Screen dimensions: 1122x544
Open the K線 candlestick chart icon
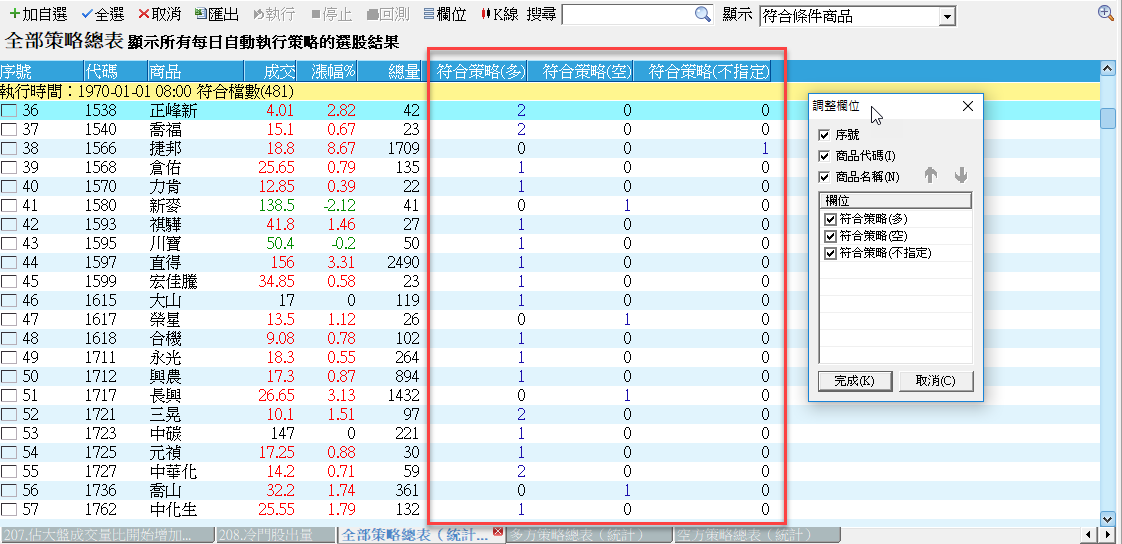point(487,15)
